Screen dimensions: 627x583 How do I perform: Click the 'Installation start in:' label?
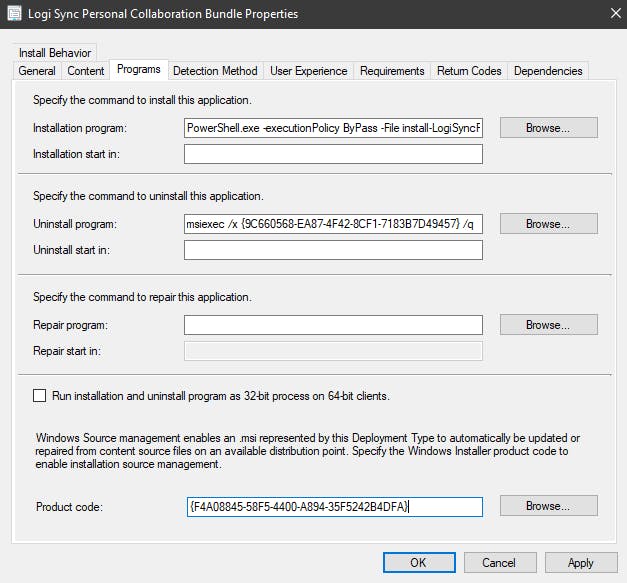[76, 154]
